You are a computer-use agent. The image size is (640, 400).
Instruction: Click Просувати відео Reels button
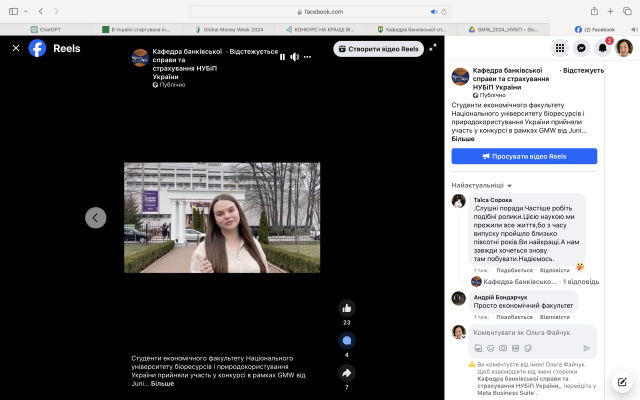point(524,156)
